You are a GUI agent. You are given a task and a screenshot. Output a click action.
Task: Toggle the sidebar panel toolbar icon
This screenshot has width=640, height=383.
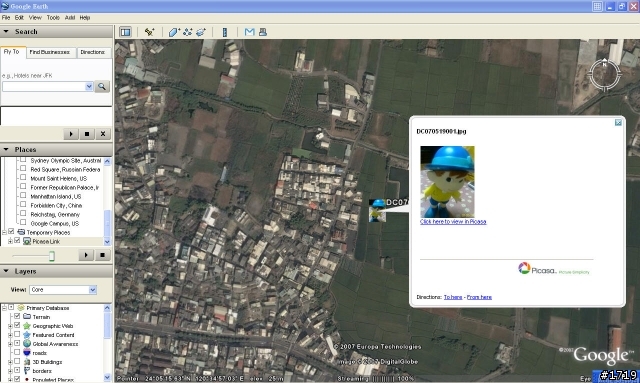click(126, 32)
